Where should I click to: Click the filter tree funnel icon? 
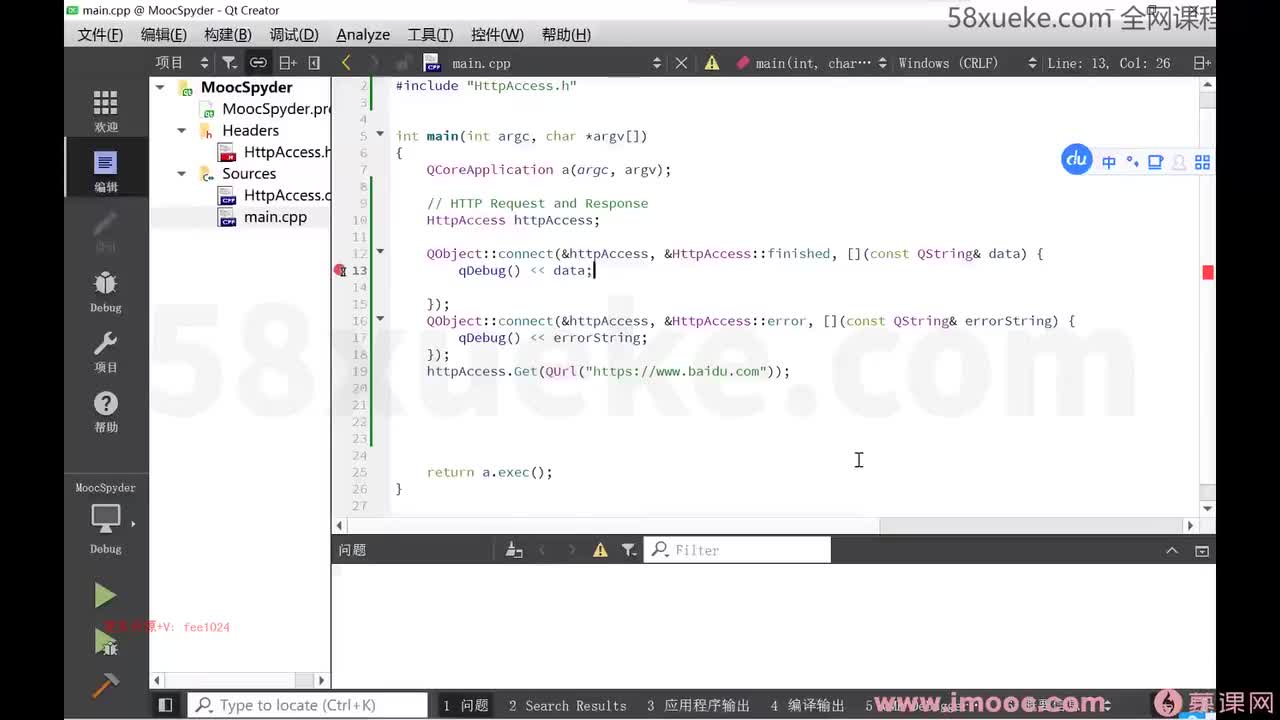[229, 62]
